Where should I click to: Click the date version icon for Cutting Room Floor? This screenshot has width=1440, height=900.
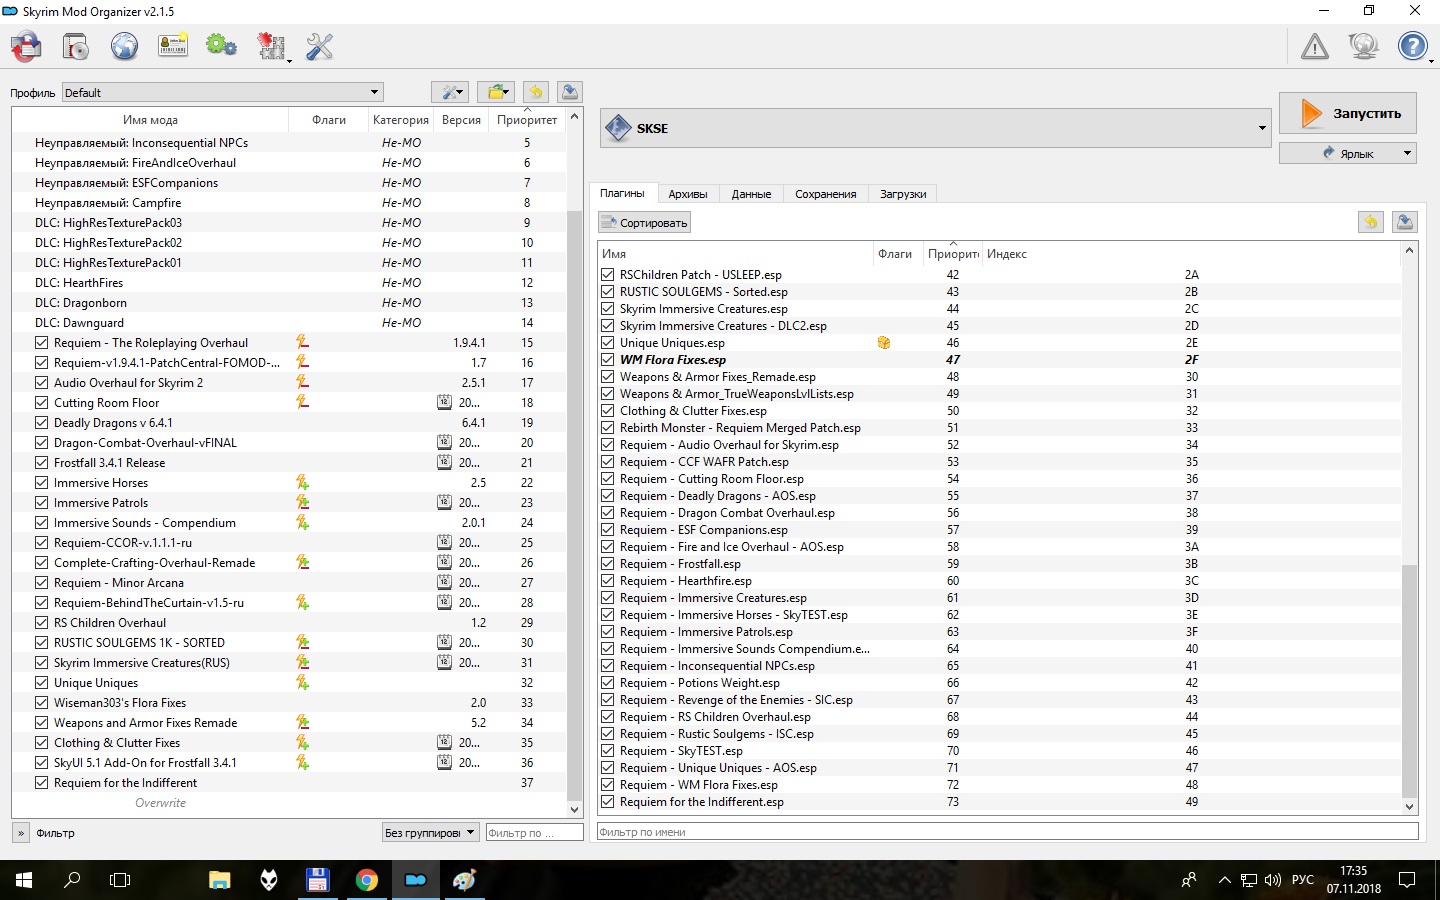coord(444,403)
